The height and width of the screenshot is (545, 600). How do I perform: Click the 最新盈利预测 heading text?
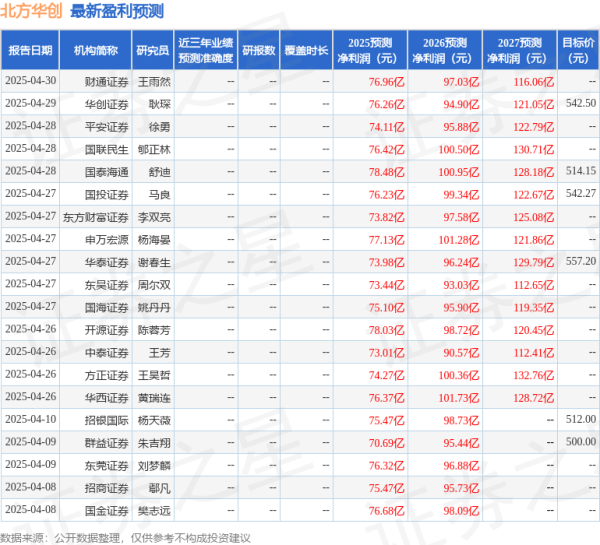coord(117,12)
